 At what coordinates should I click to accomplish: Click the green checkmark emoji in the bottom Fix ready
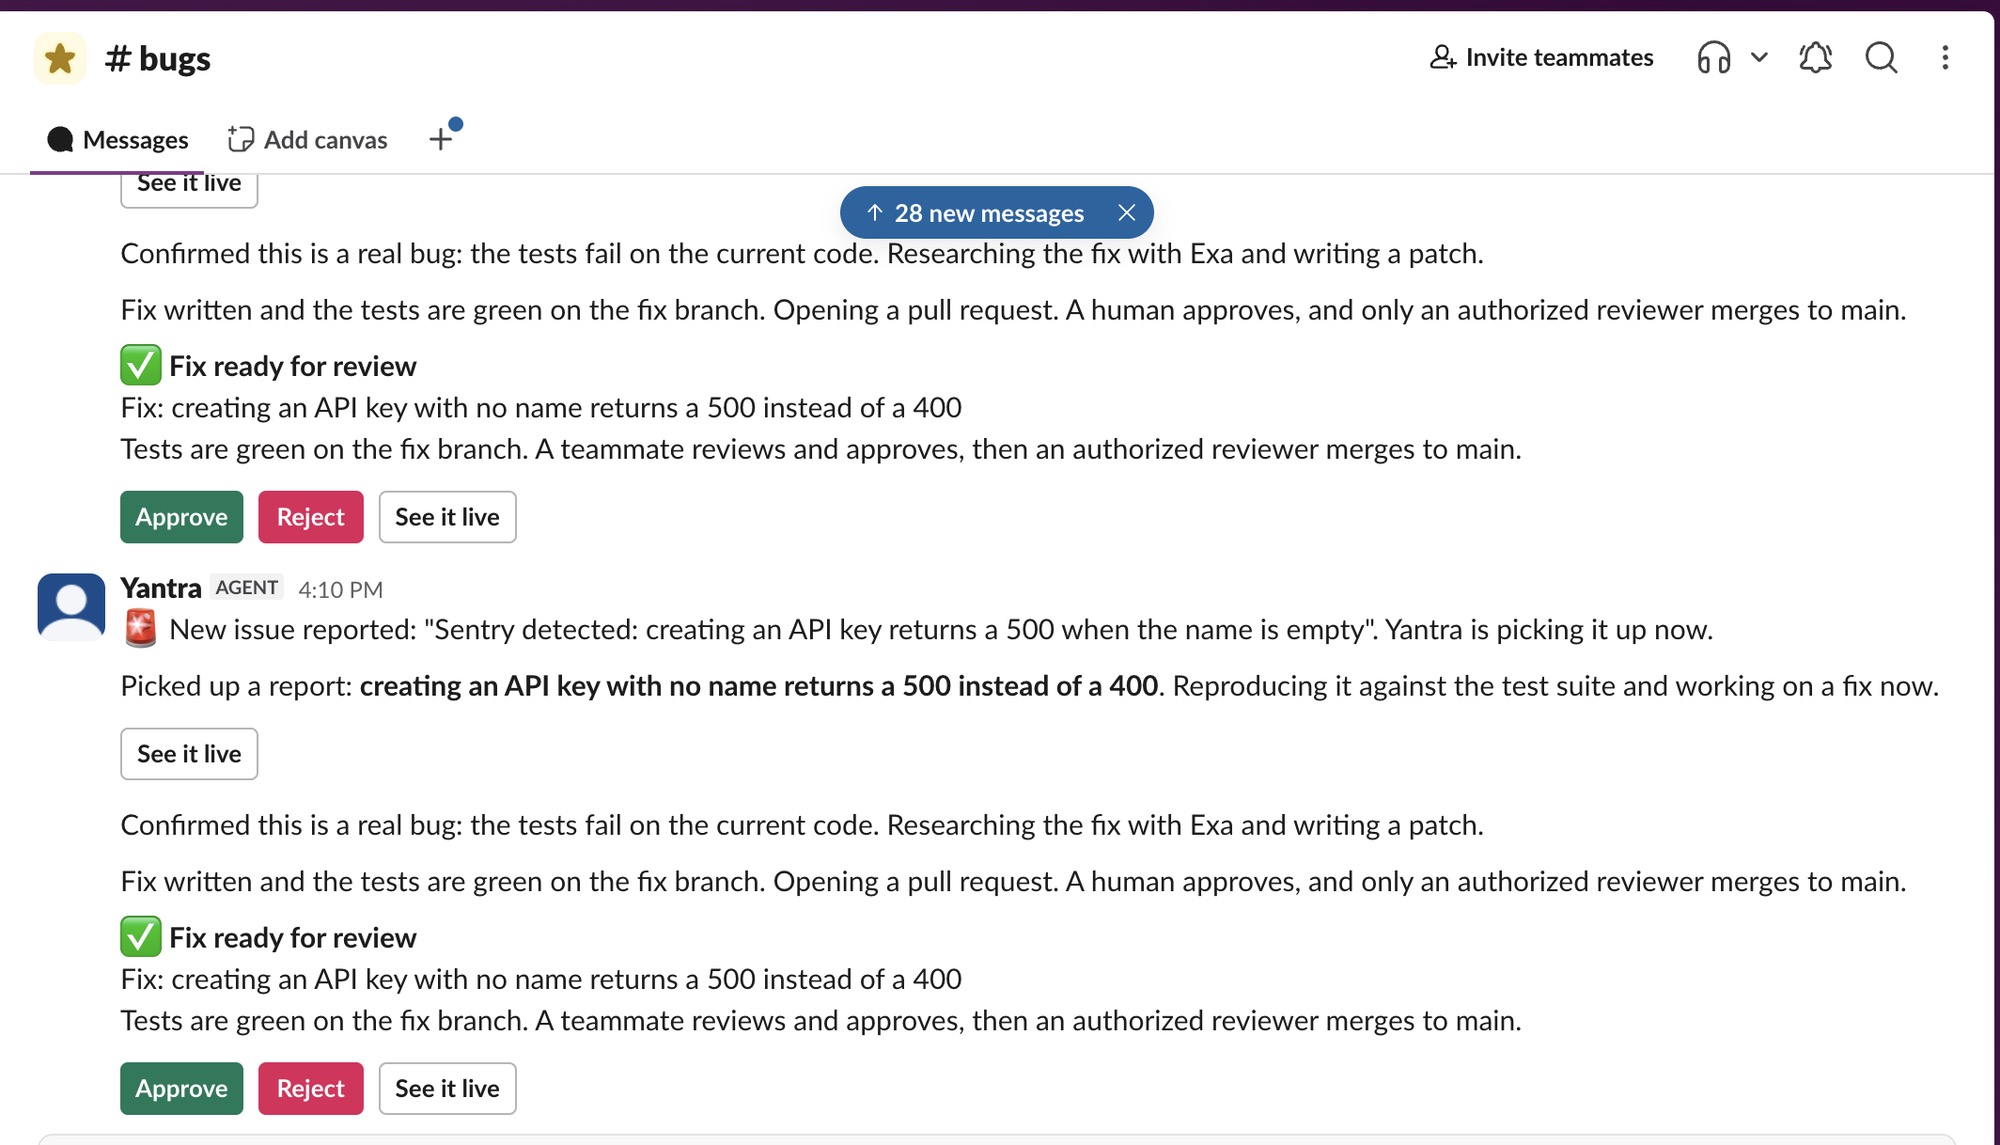click(141, 937)
